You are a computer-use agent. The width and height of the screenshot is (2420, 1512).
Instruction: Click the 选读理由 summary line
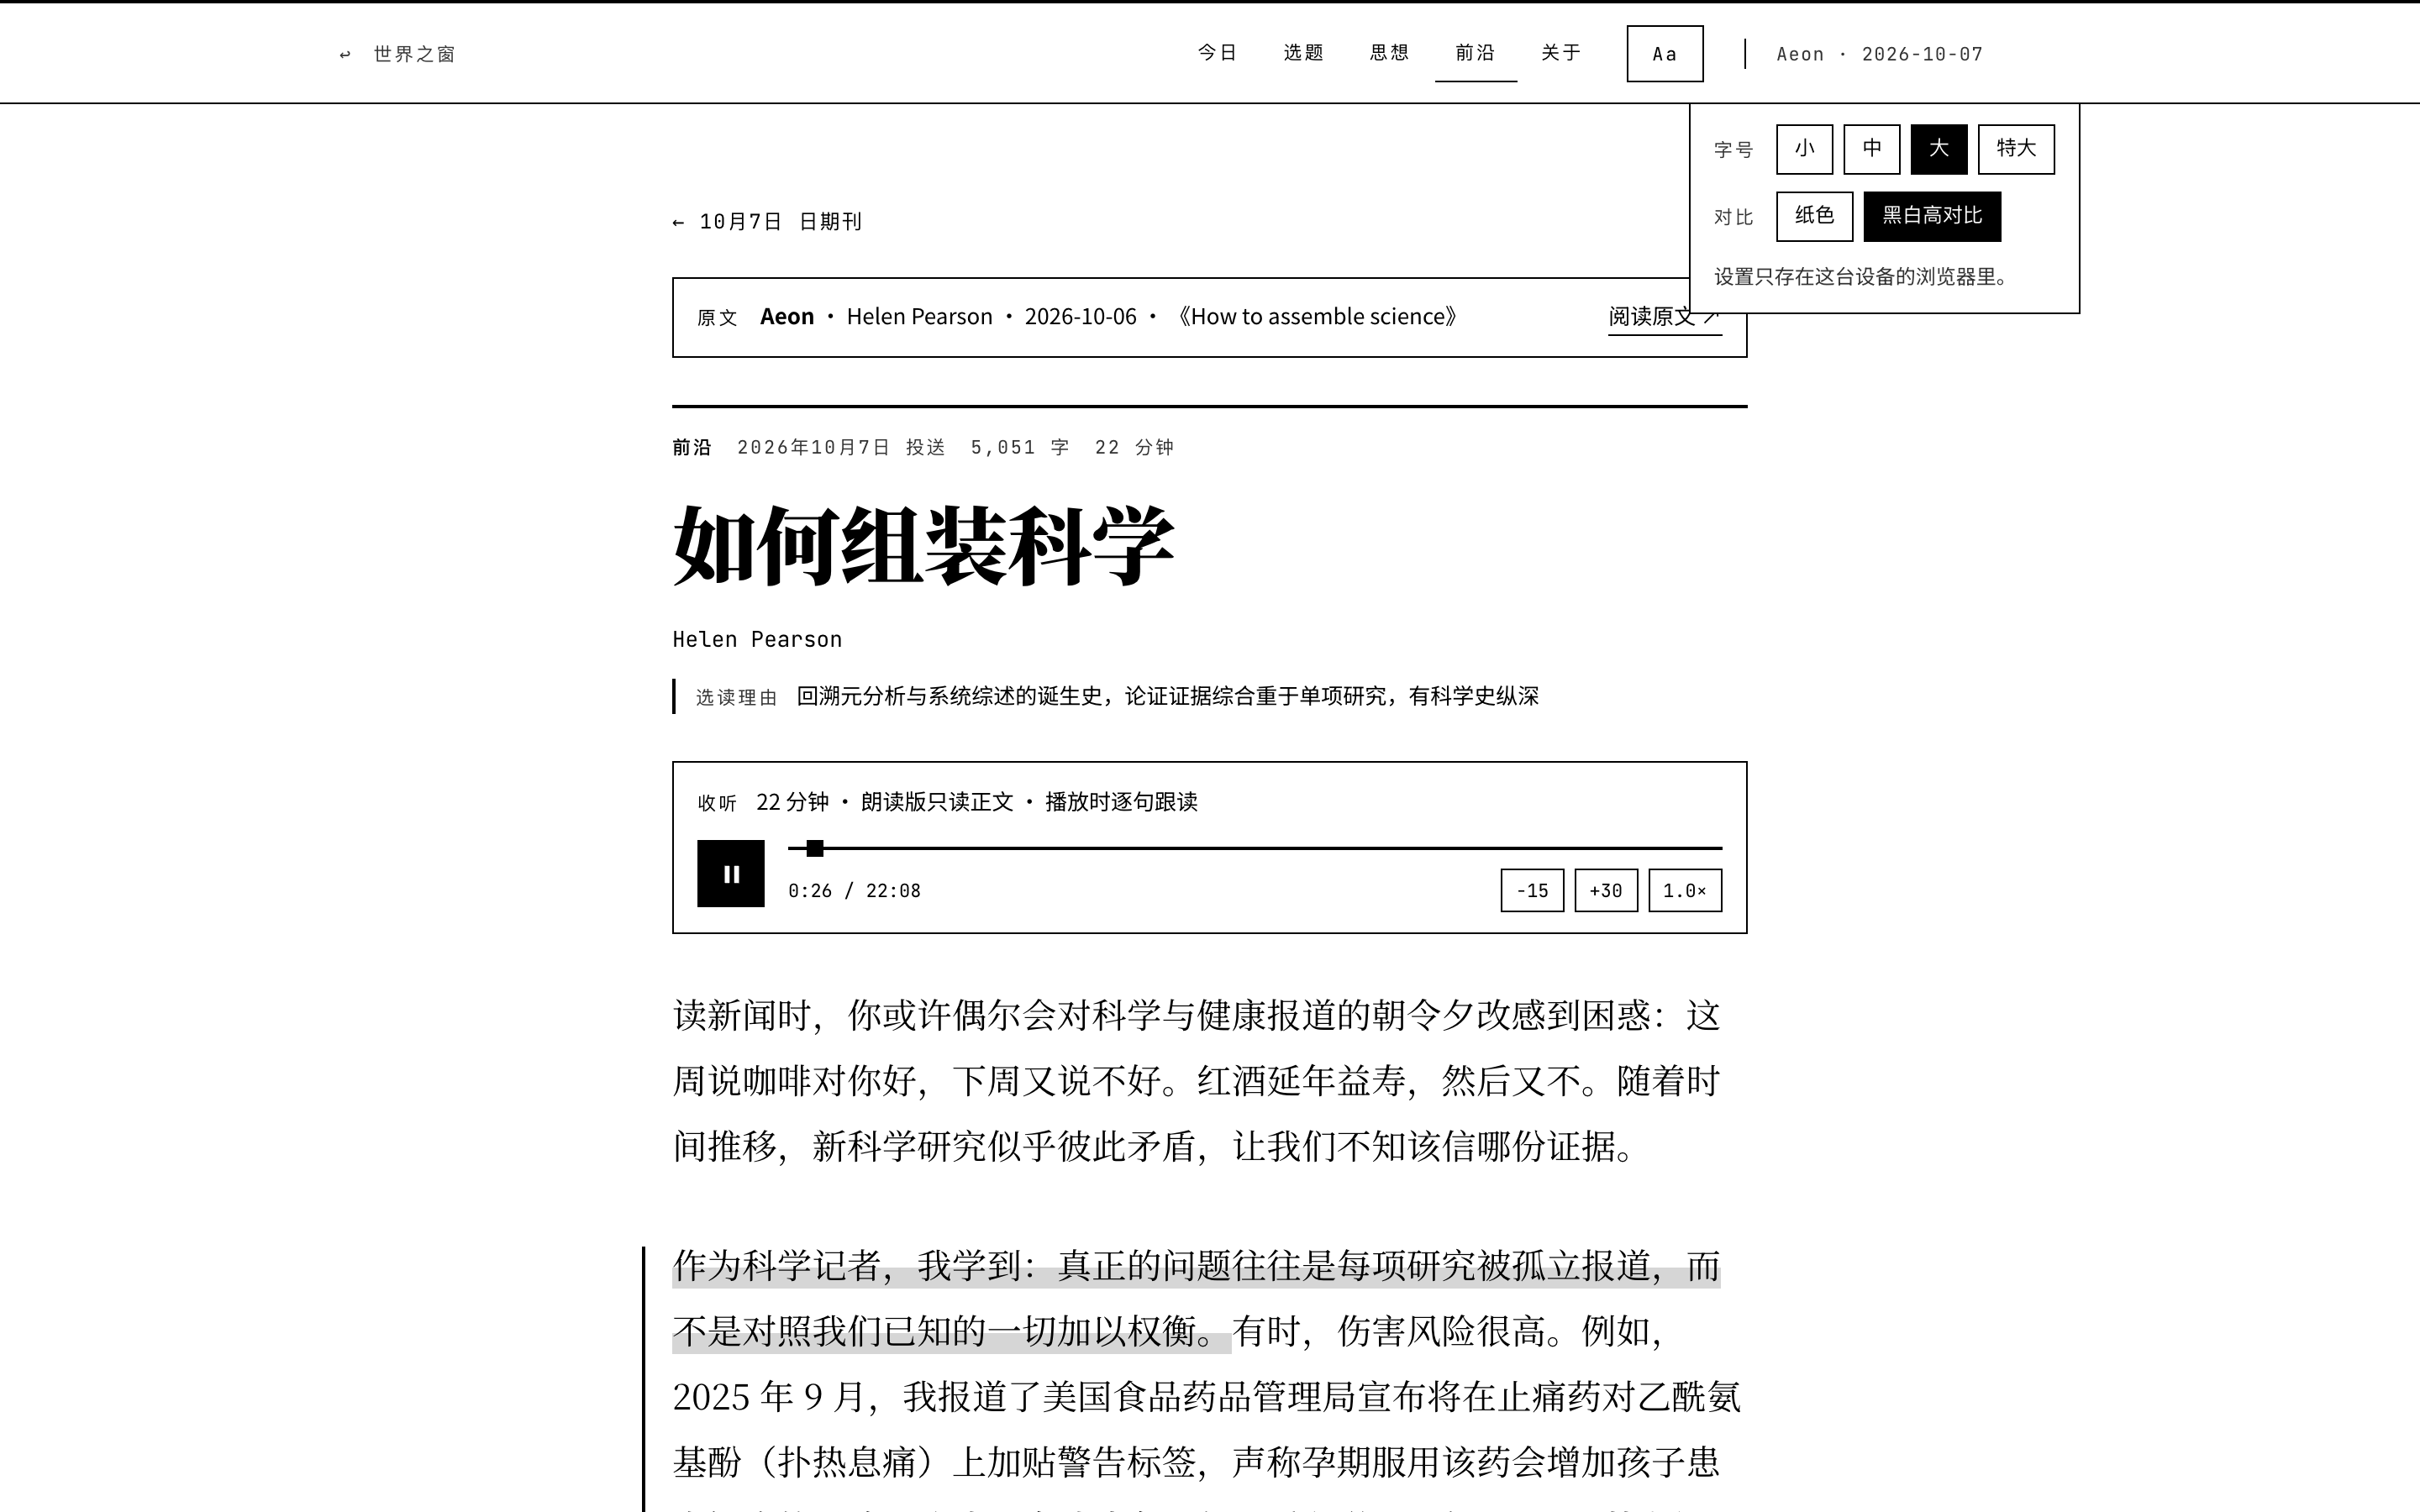click(x=1106, y=696)
